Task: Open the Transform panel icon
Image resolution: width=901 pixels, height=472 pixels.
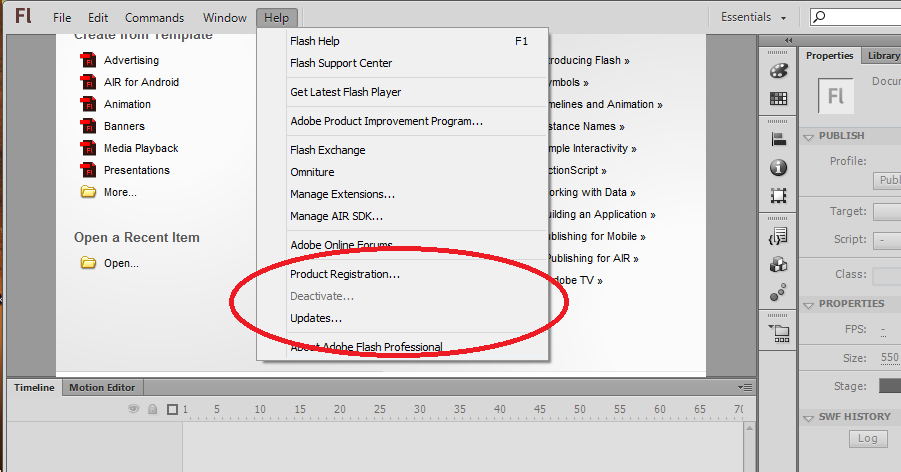Action: tap(779, 195)
